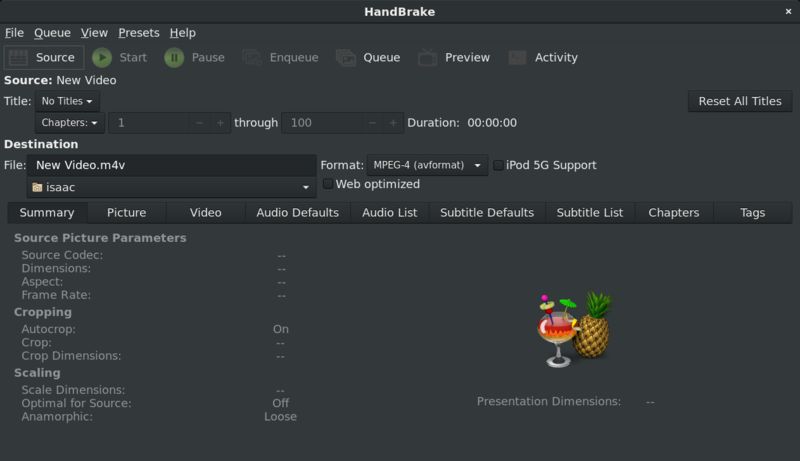
Task: Click the Reset All Titles button
Action: point(740,101)
